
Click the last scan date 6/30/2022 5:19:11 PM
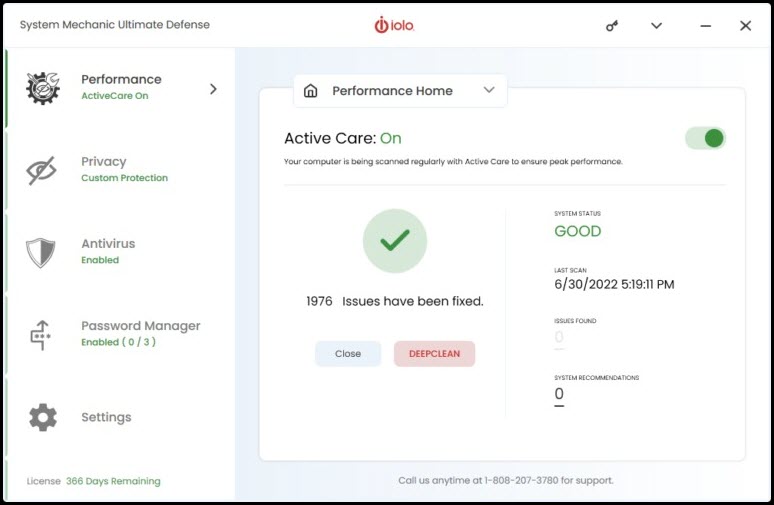point(614,284)
